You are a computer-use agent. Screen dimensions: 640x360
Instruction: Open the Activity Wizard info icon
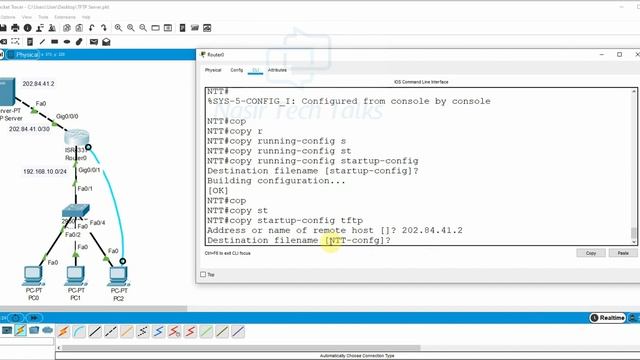(27, 28)
